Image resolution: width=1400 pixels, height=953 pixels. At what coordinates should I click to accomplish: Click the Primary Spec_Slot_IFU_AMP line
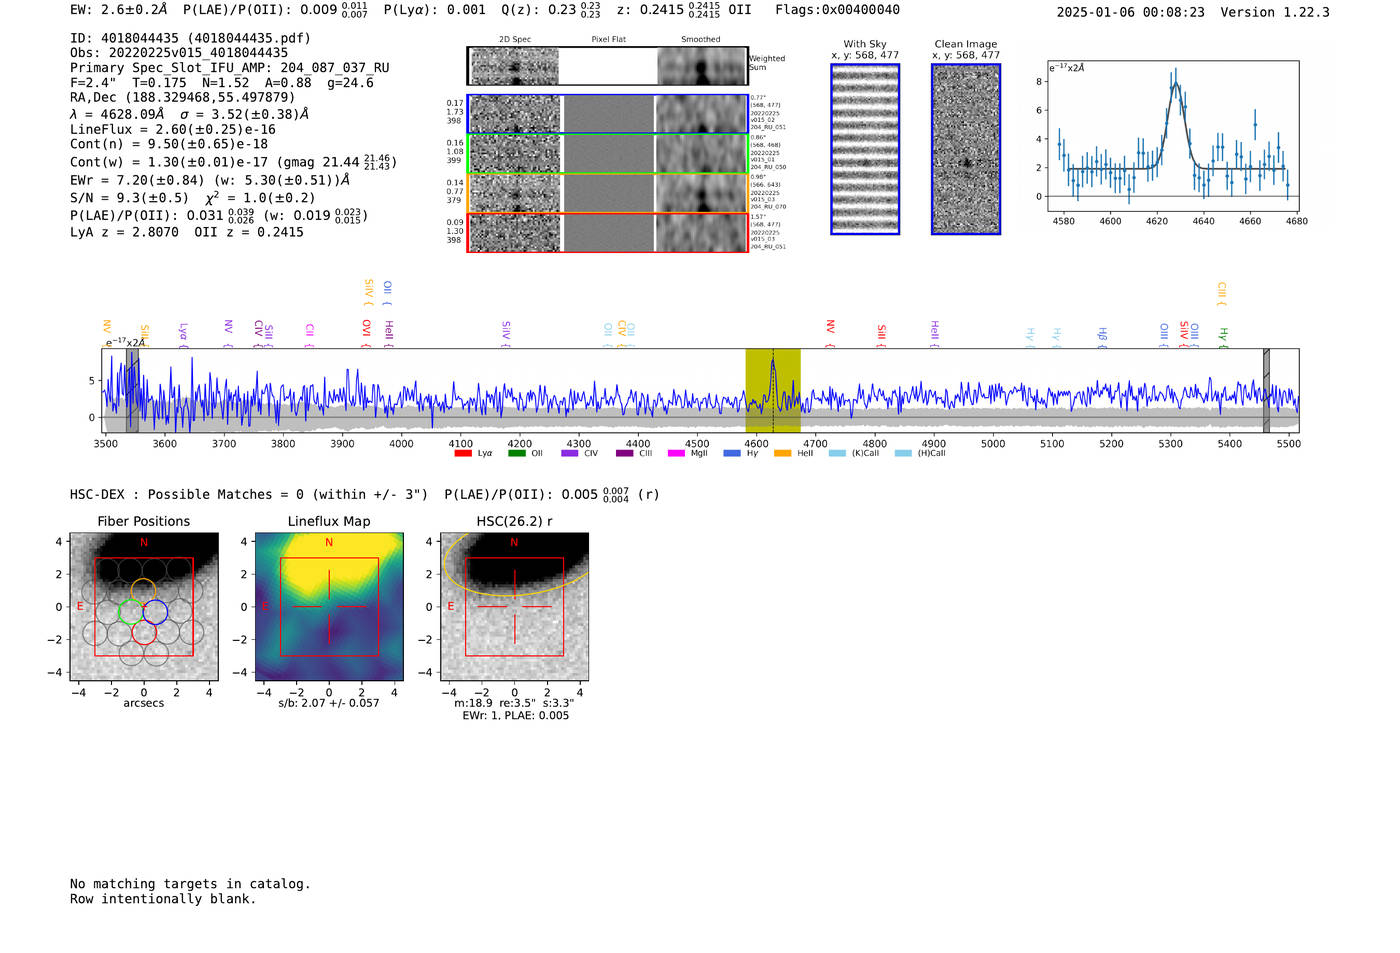(230, 68)
